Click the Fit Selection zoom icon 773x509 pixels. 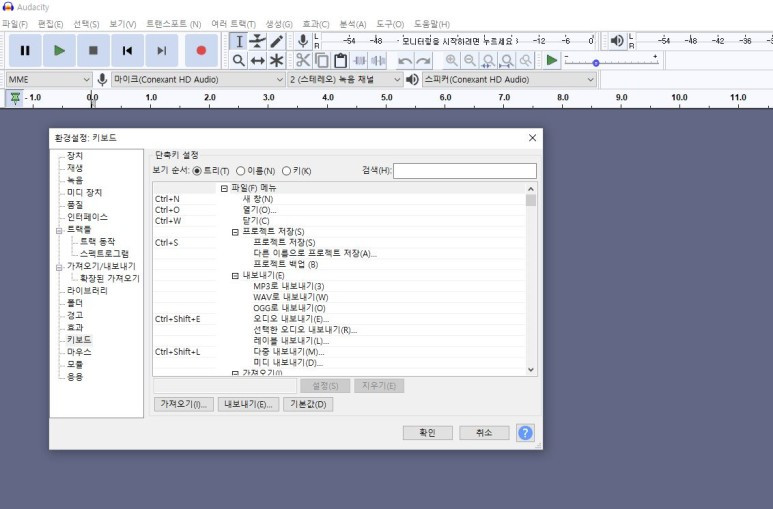[x=489, y=61]
